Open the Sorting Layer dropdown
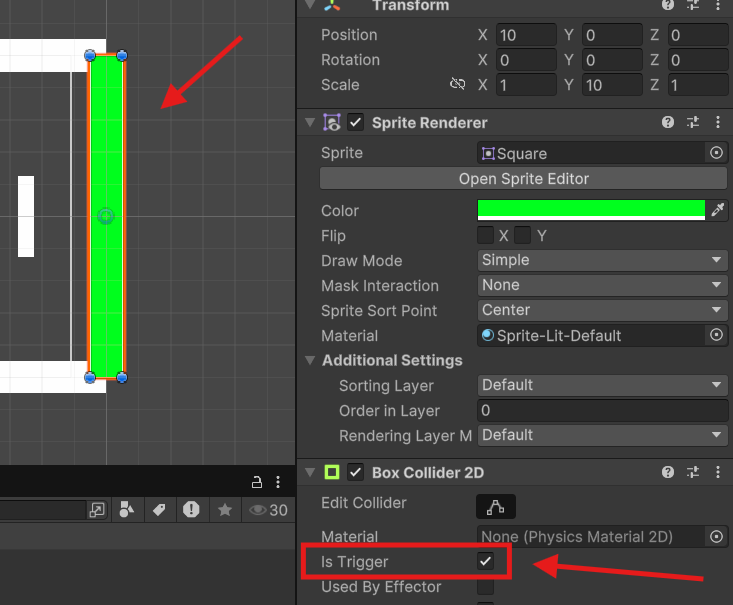Viewport: 733px width, 605px height. click(602, 385)
